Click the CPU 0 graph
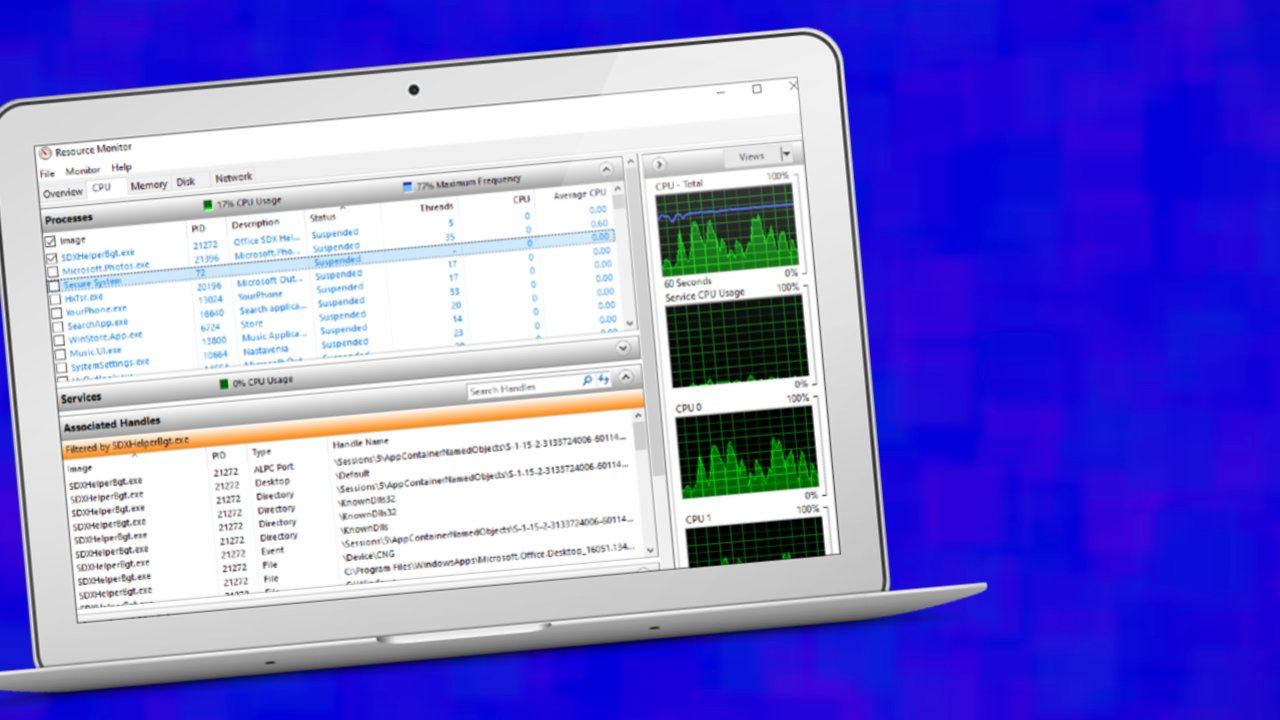 coord(746,450)
